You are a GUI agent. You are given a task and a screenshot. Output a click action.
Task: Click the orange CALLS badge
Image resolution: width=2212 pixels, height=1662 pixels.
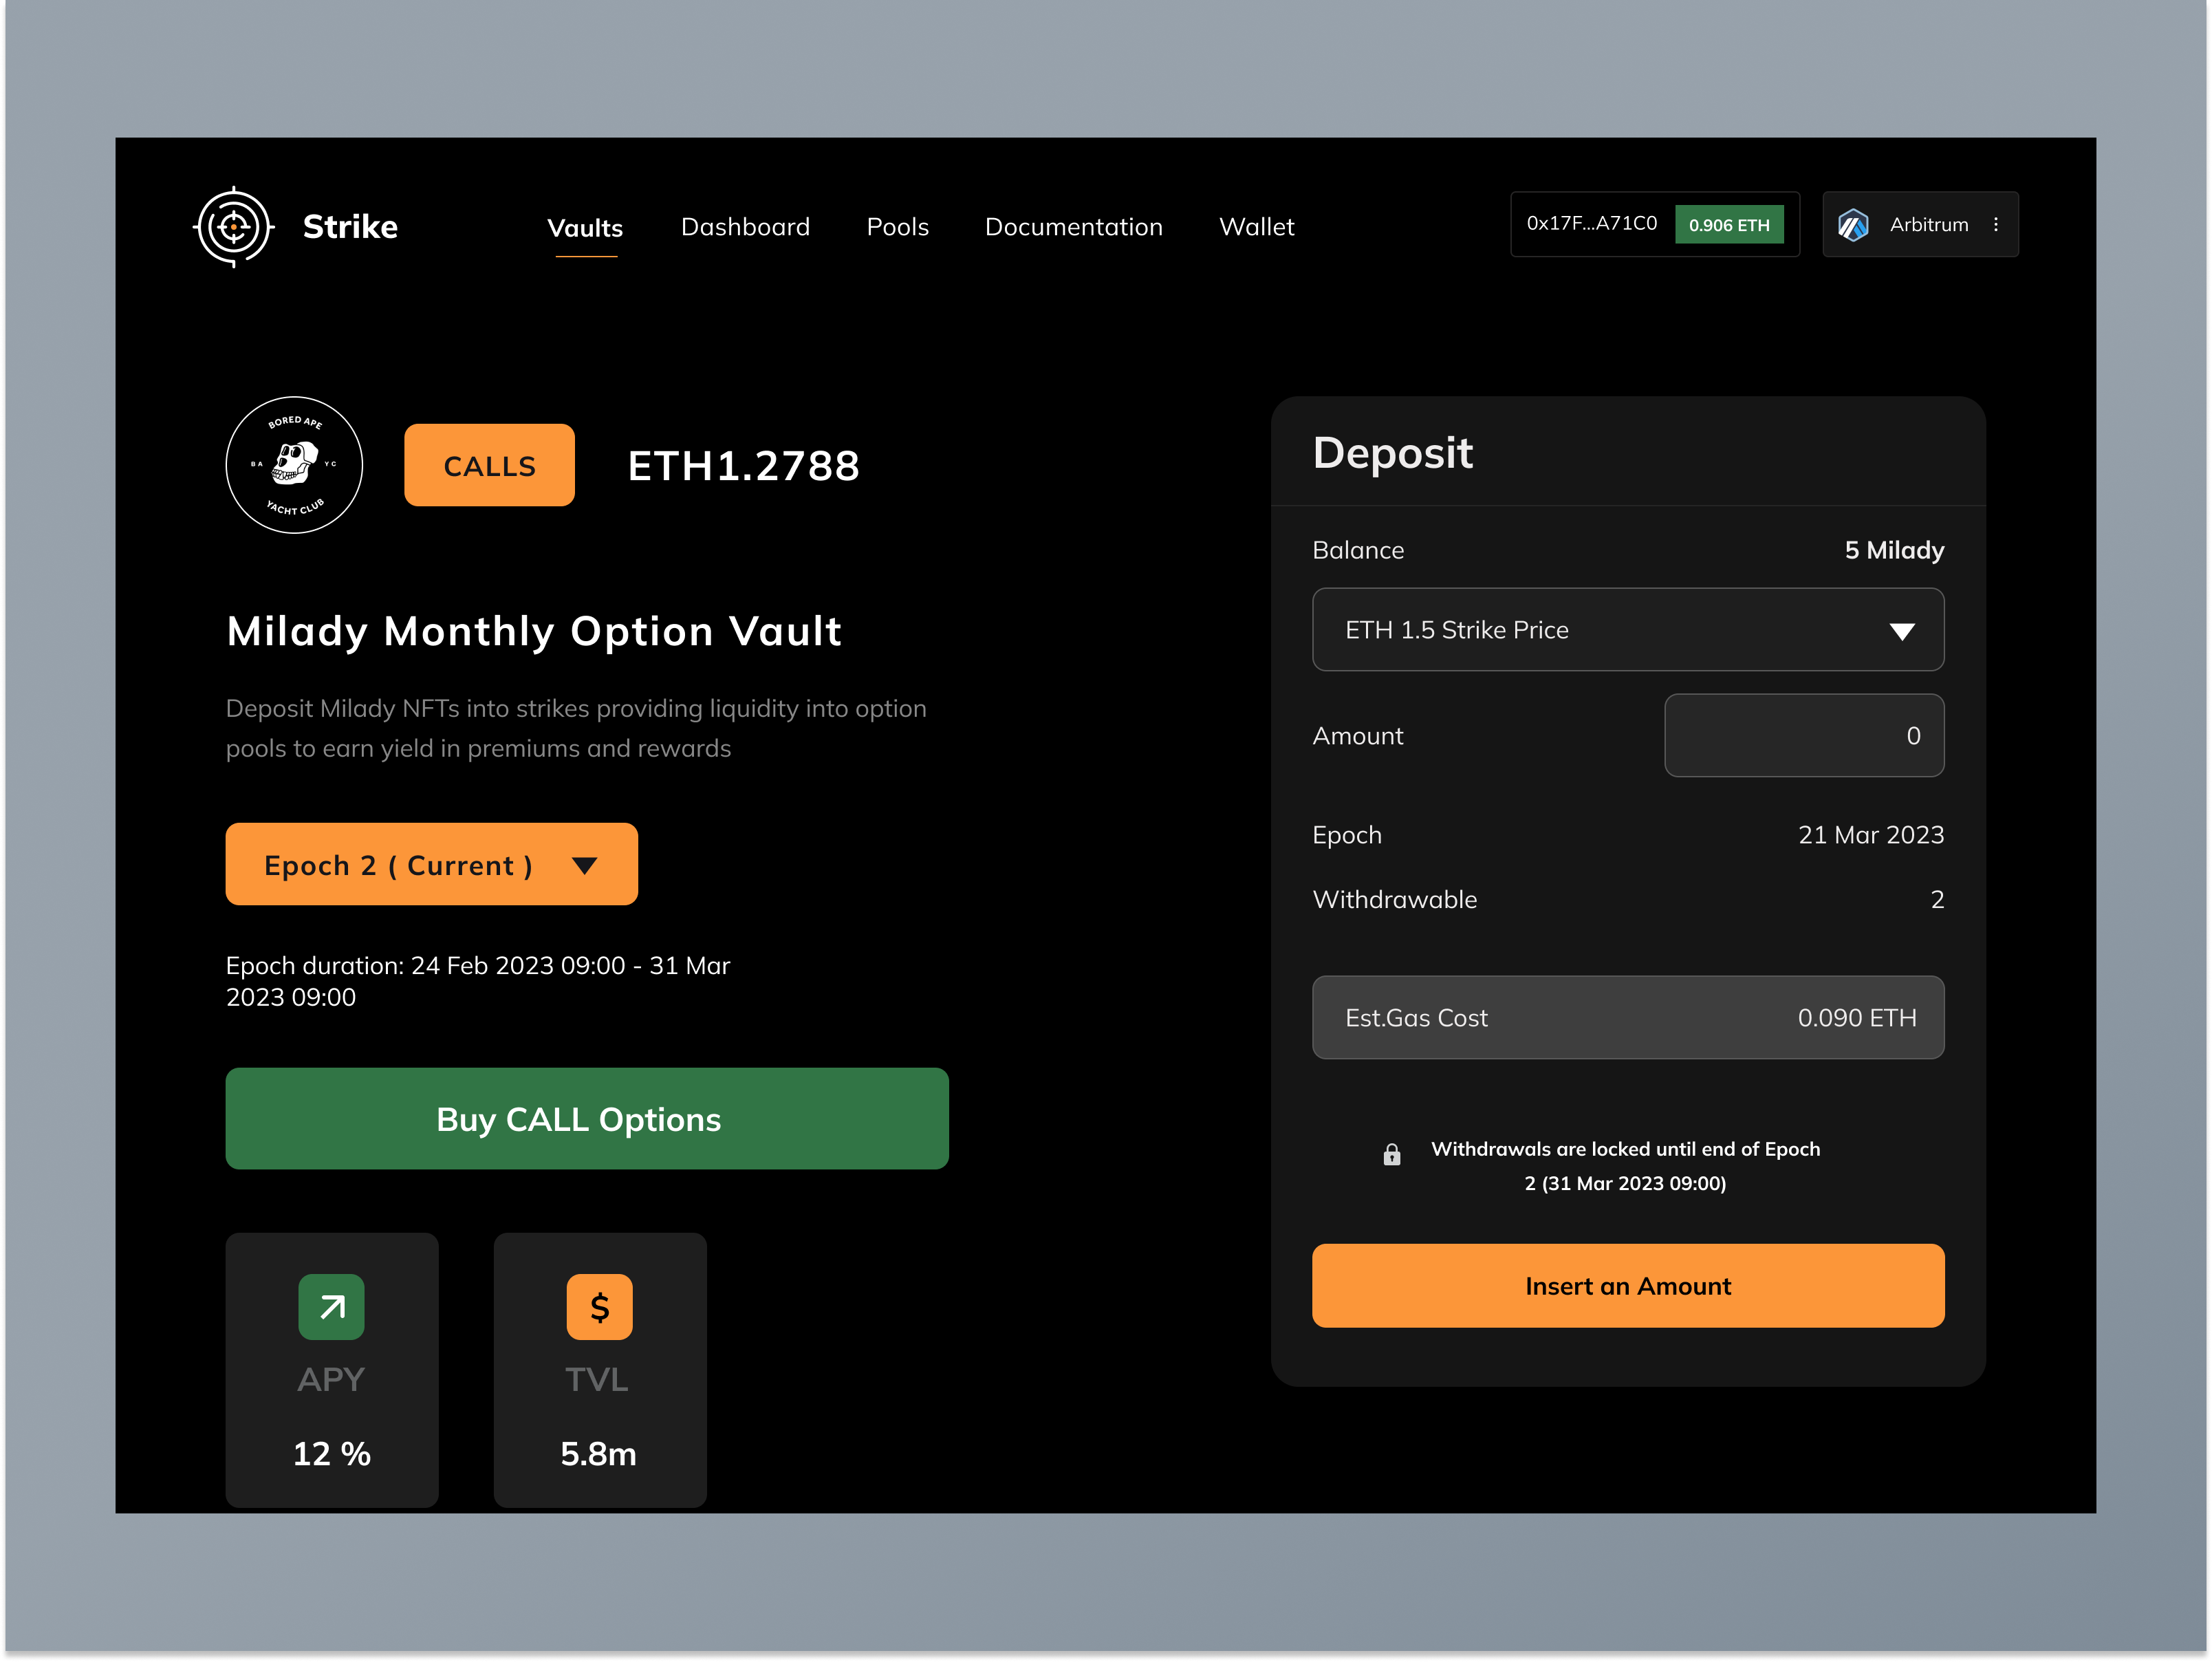(x=489, y=465)
